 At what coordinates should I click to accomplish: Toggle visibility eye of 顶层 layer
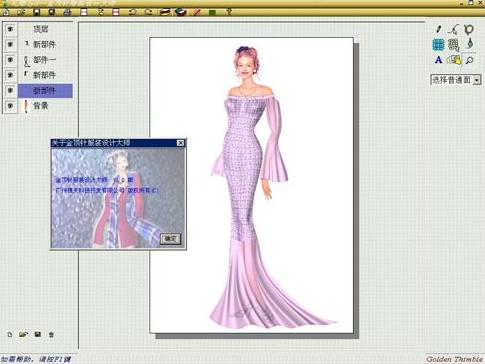pyautogui.click(x=10, y=29)
